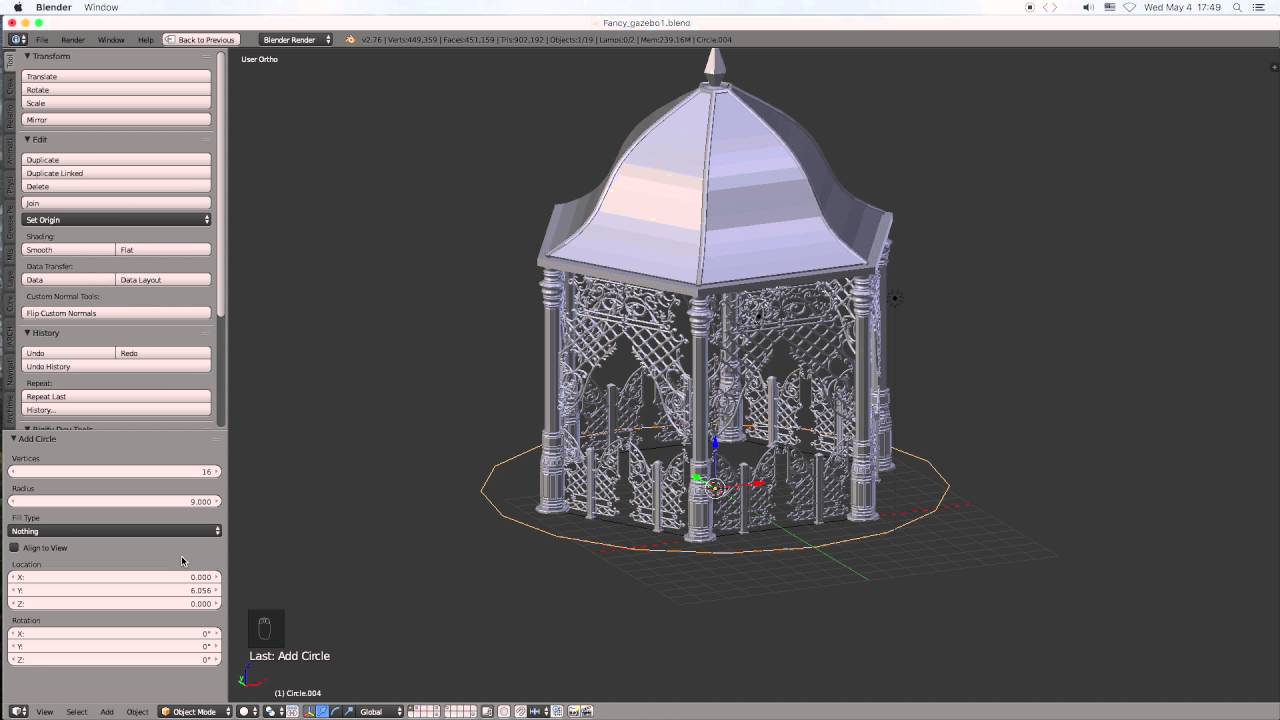Click the second layer buttons block
The width and height of the screenshot is (1280, 720).
tap(461, 711)
